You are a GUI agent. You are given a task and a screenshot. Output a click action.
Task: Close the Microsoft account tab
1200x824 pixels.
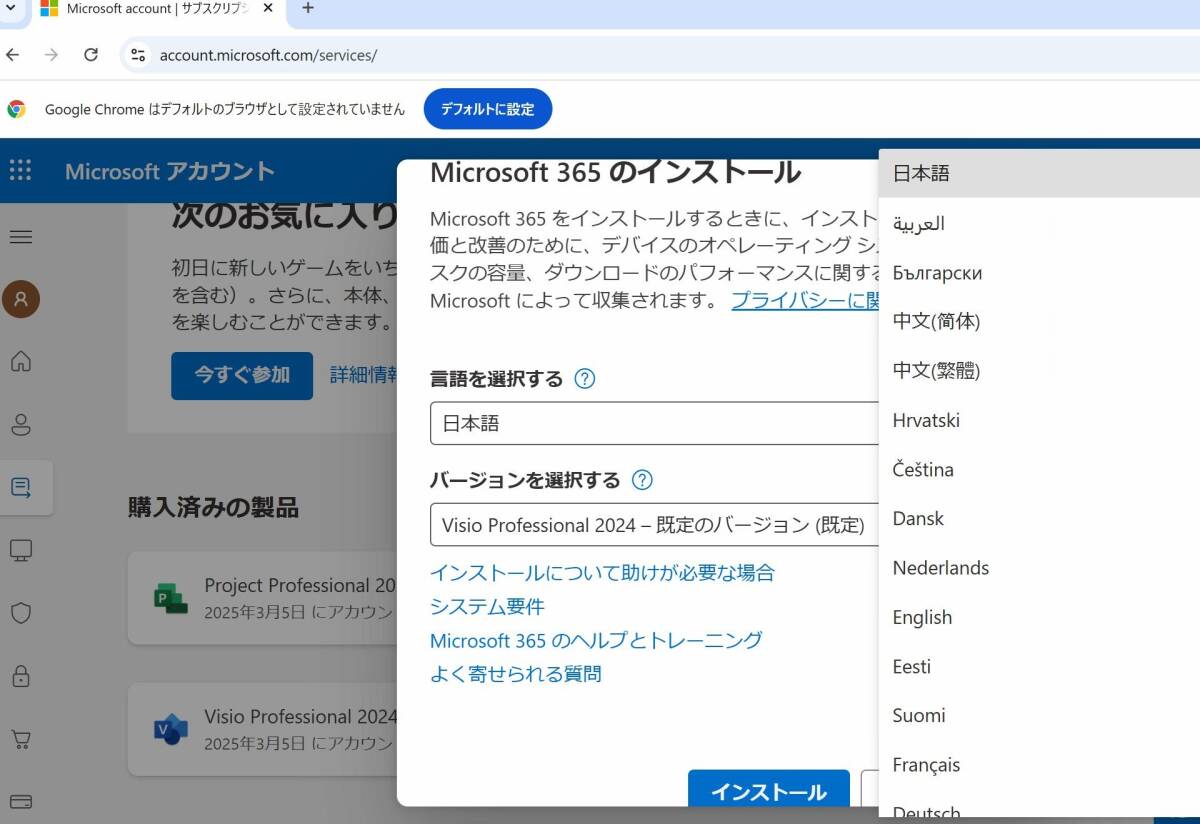click(268, 8)
